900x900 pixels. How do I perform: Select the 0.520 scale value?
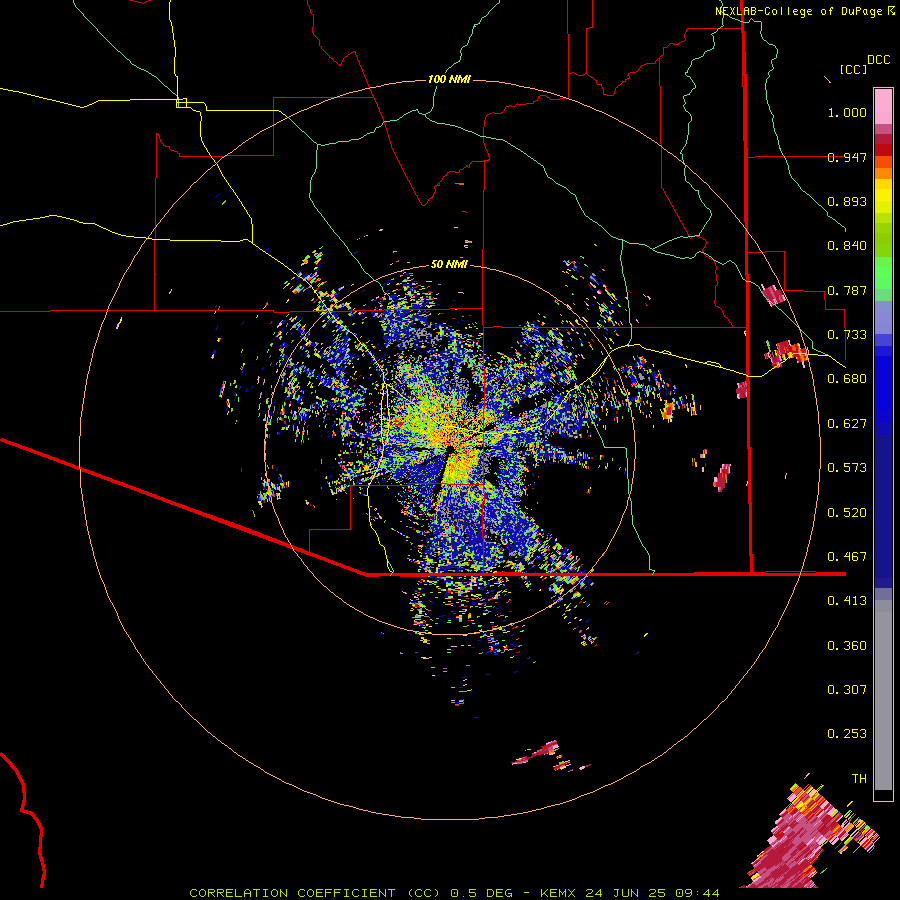click(847, 513)
